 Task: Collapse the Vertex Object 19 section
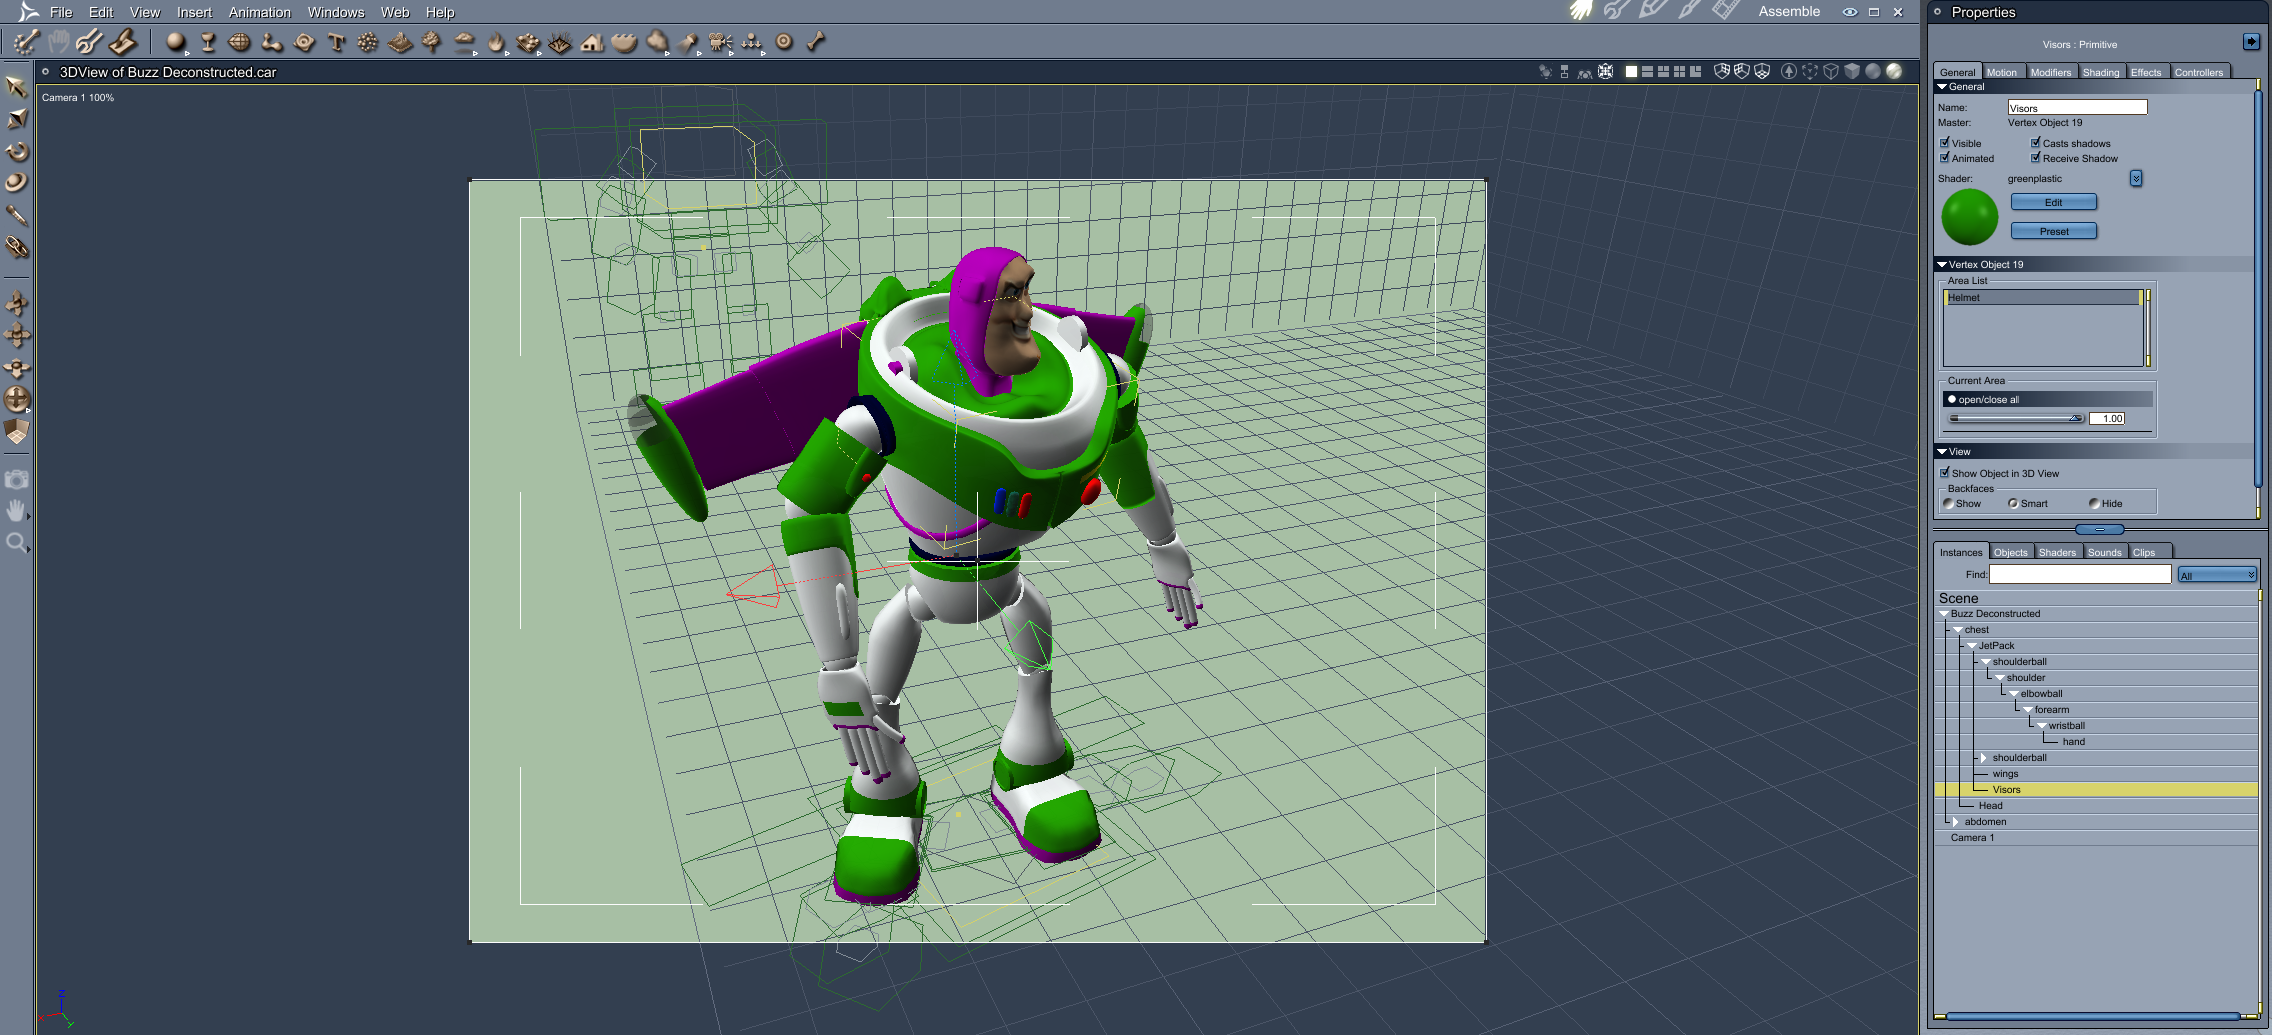pos(1942,265)
